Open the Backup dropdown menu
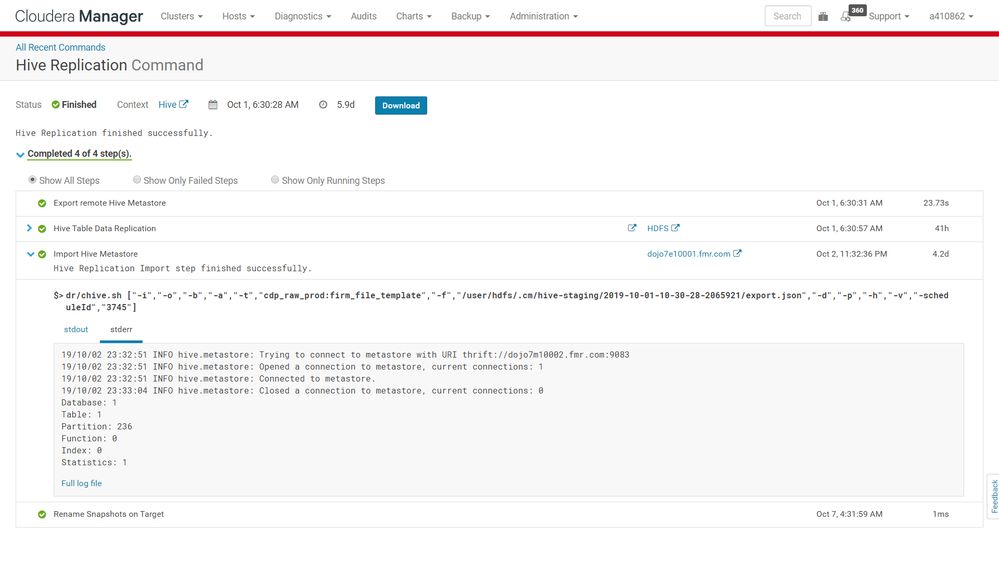The width and height of the screenshot is (999, 569). coord(470,17)
